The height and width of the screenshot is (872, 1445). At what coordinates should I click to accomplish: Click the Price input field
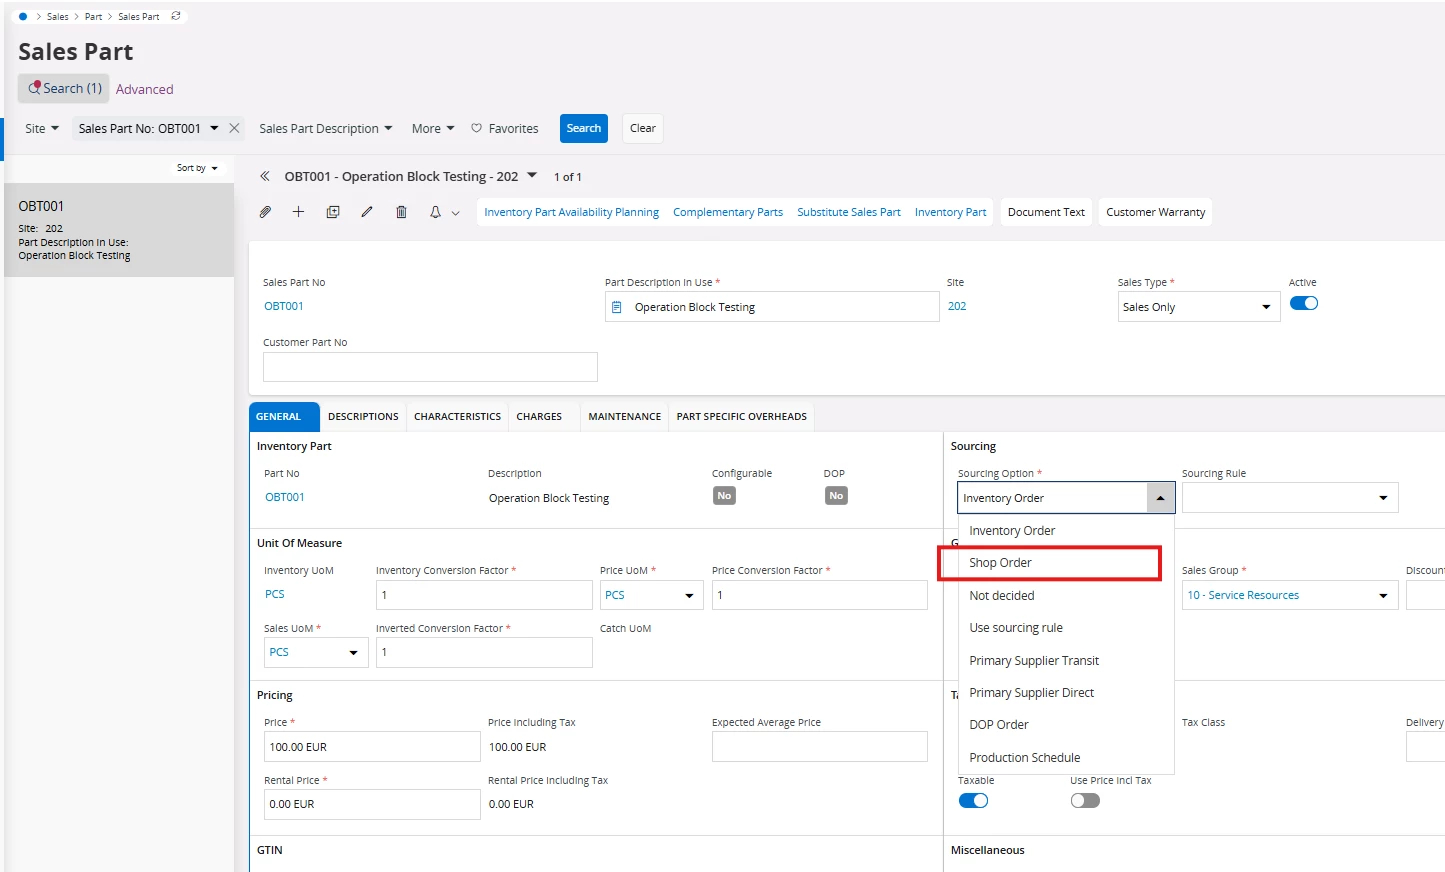point(372,747)
